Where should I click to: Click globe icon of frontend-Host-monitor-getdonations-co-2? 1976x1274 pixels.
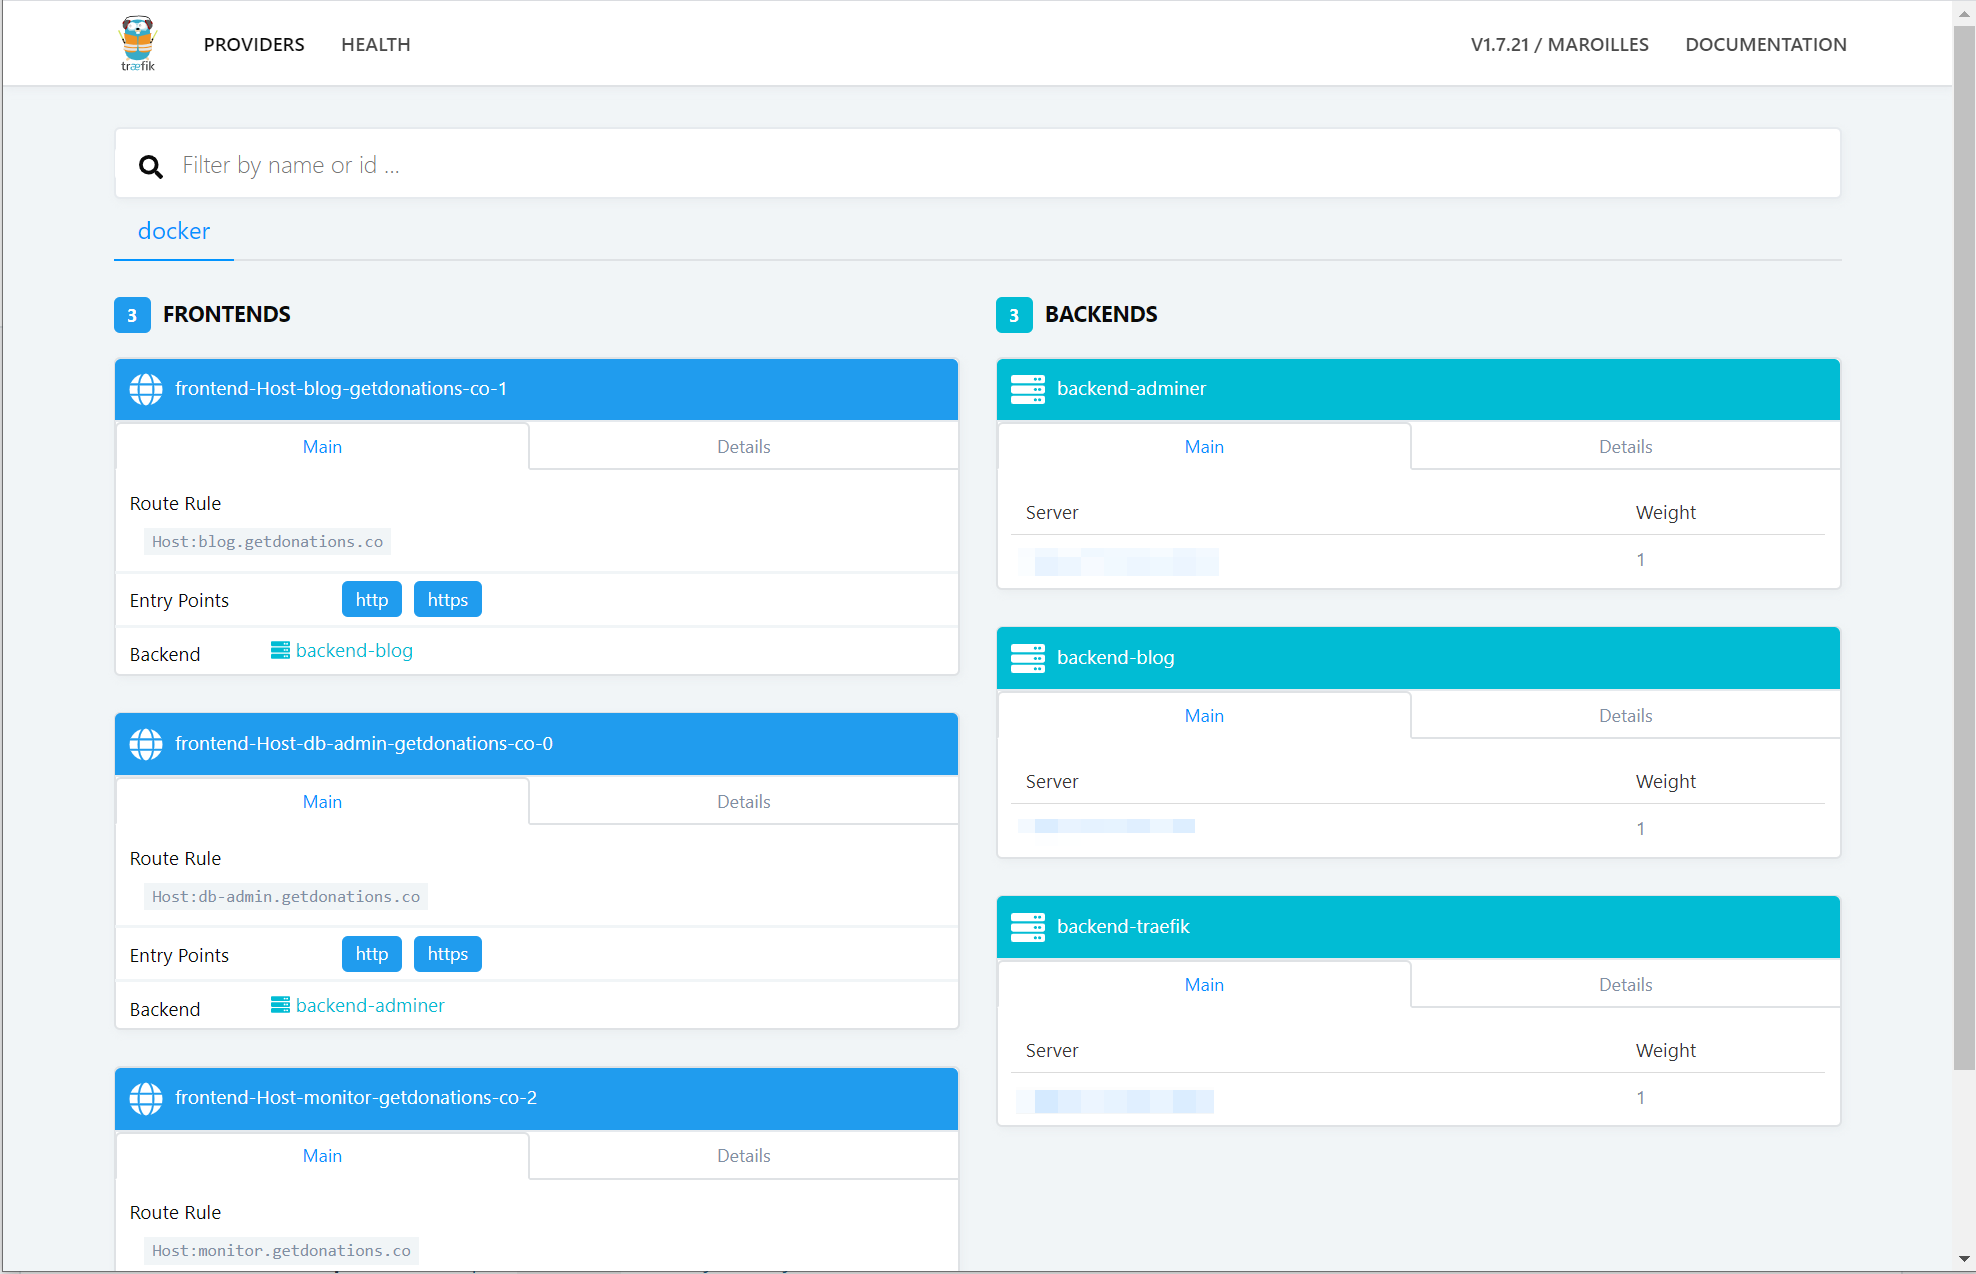pyautogui.click(x=146, y=1098)
